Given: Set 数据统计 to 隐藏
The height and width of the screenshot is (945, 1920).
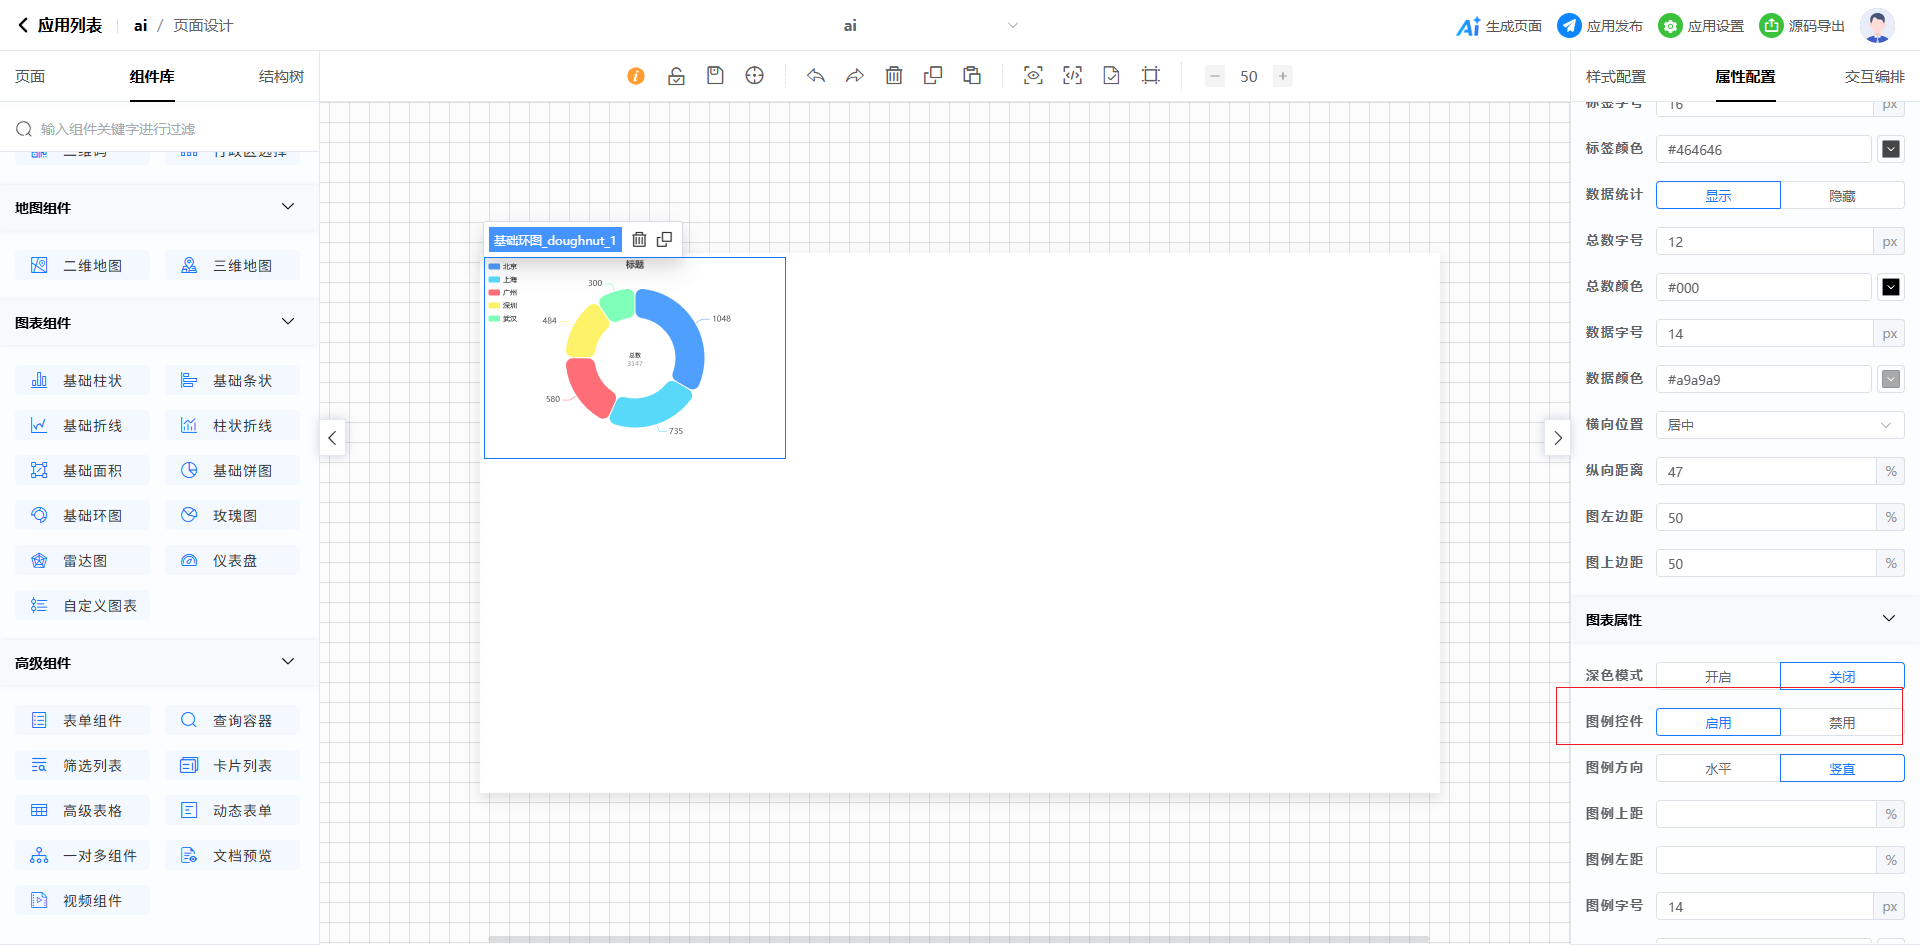Looking at the screenshot, I should 1841,195.
